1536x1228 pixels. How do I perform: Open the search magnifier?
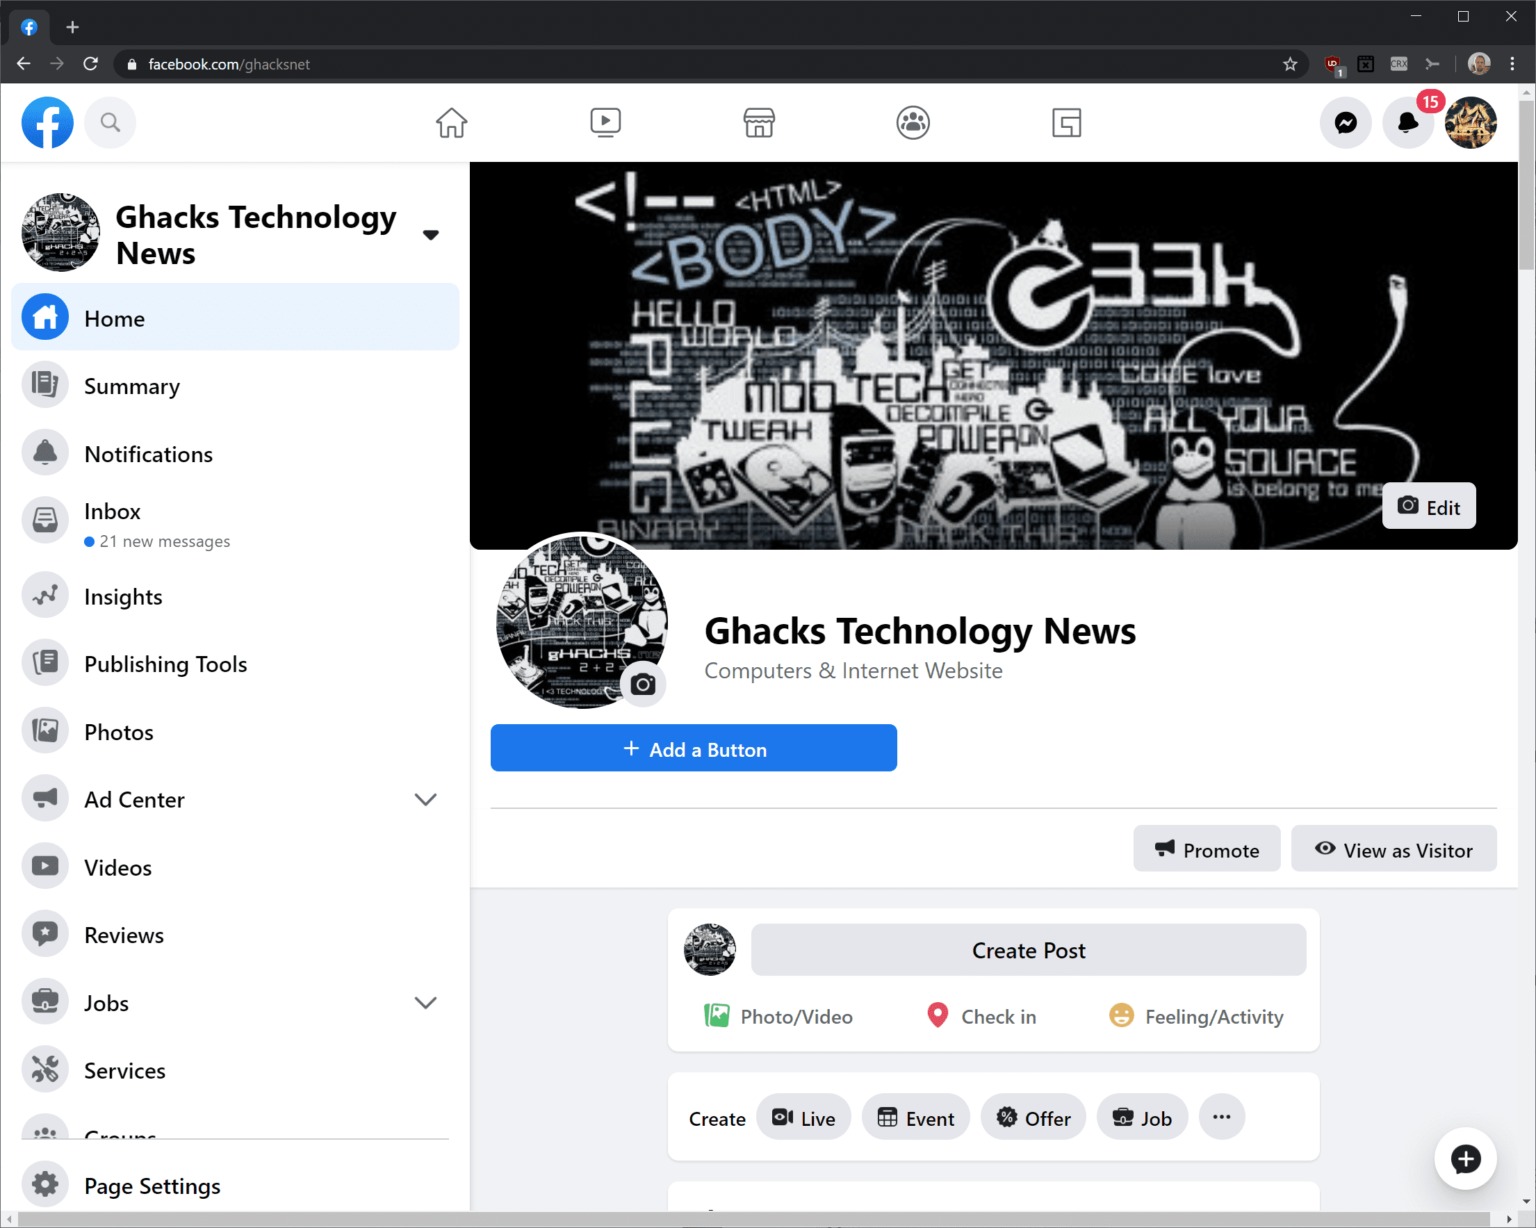[110, 122]
